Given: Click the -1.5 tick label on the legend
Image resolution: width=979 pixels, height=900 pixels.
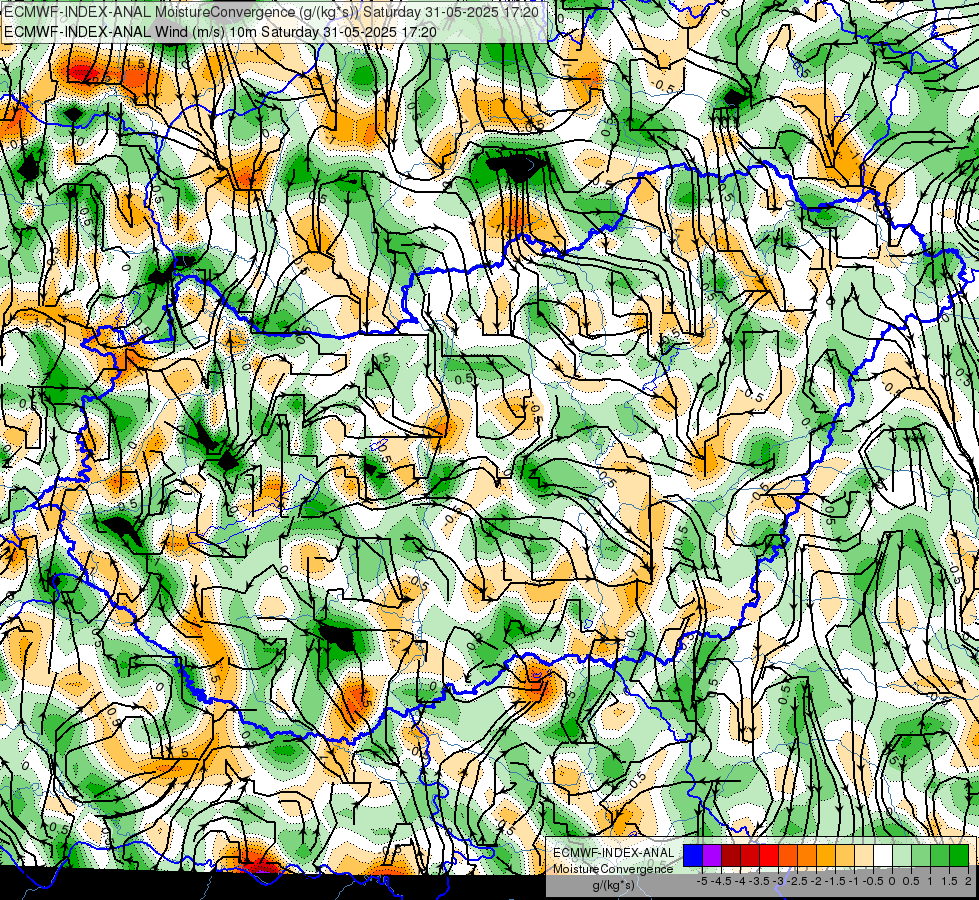Looking at the screenshot, I should click(835, 881).
